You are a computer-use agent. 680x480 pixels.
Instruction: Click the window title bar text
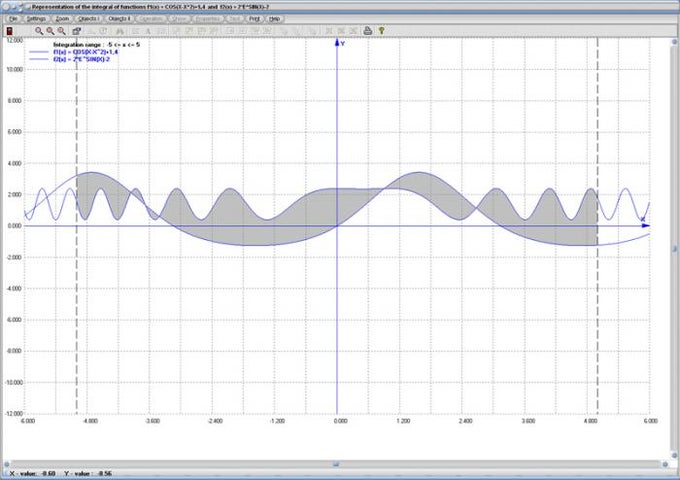coord(150,7)
